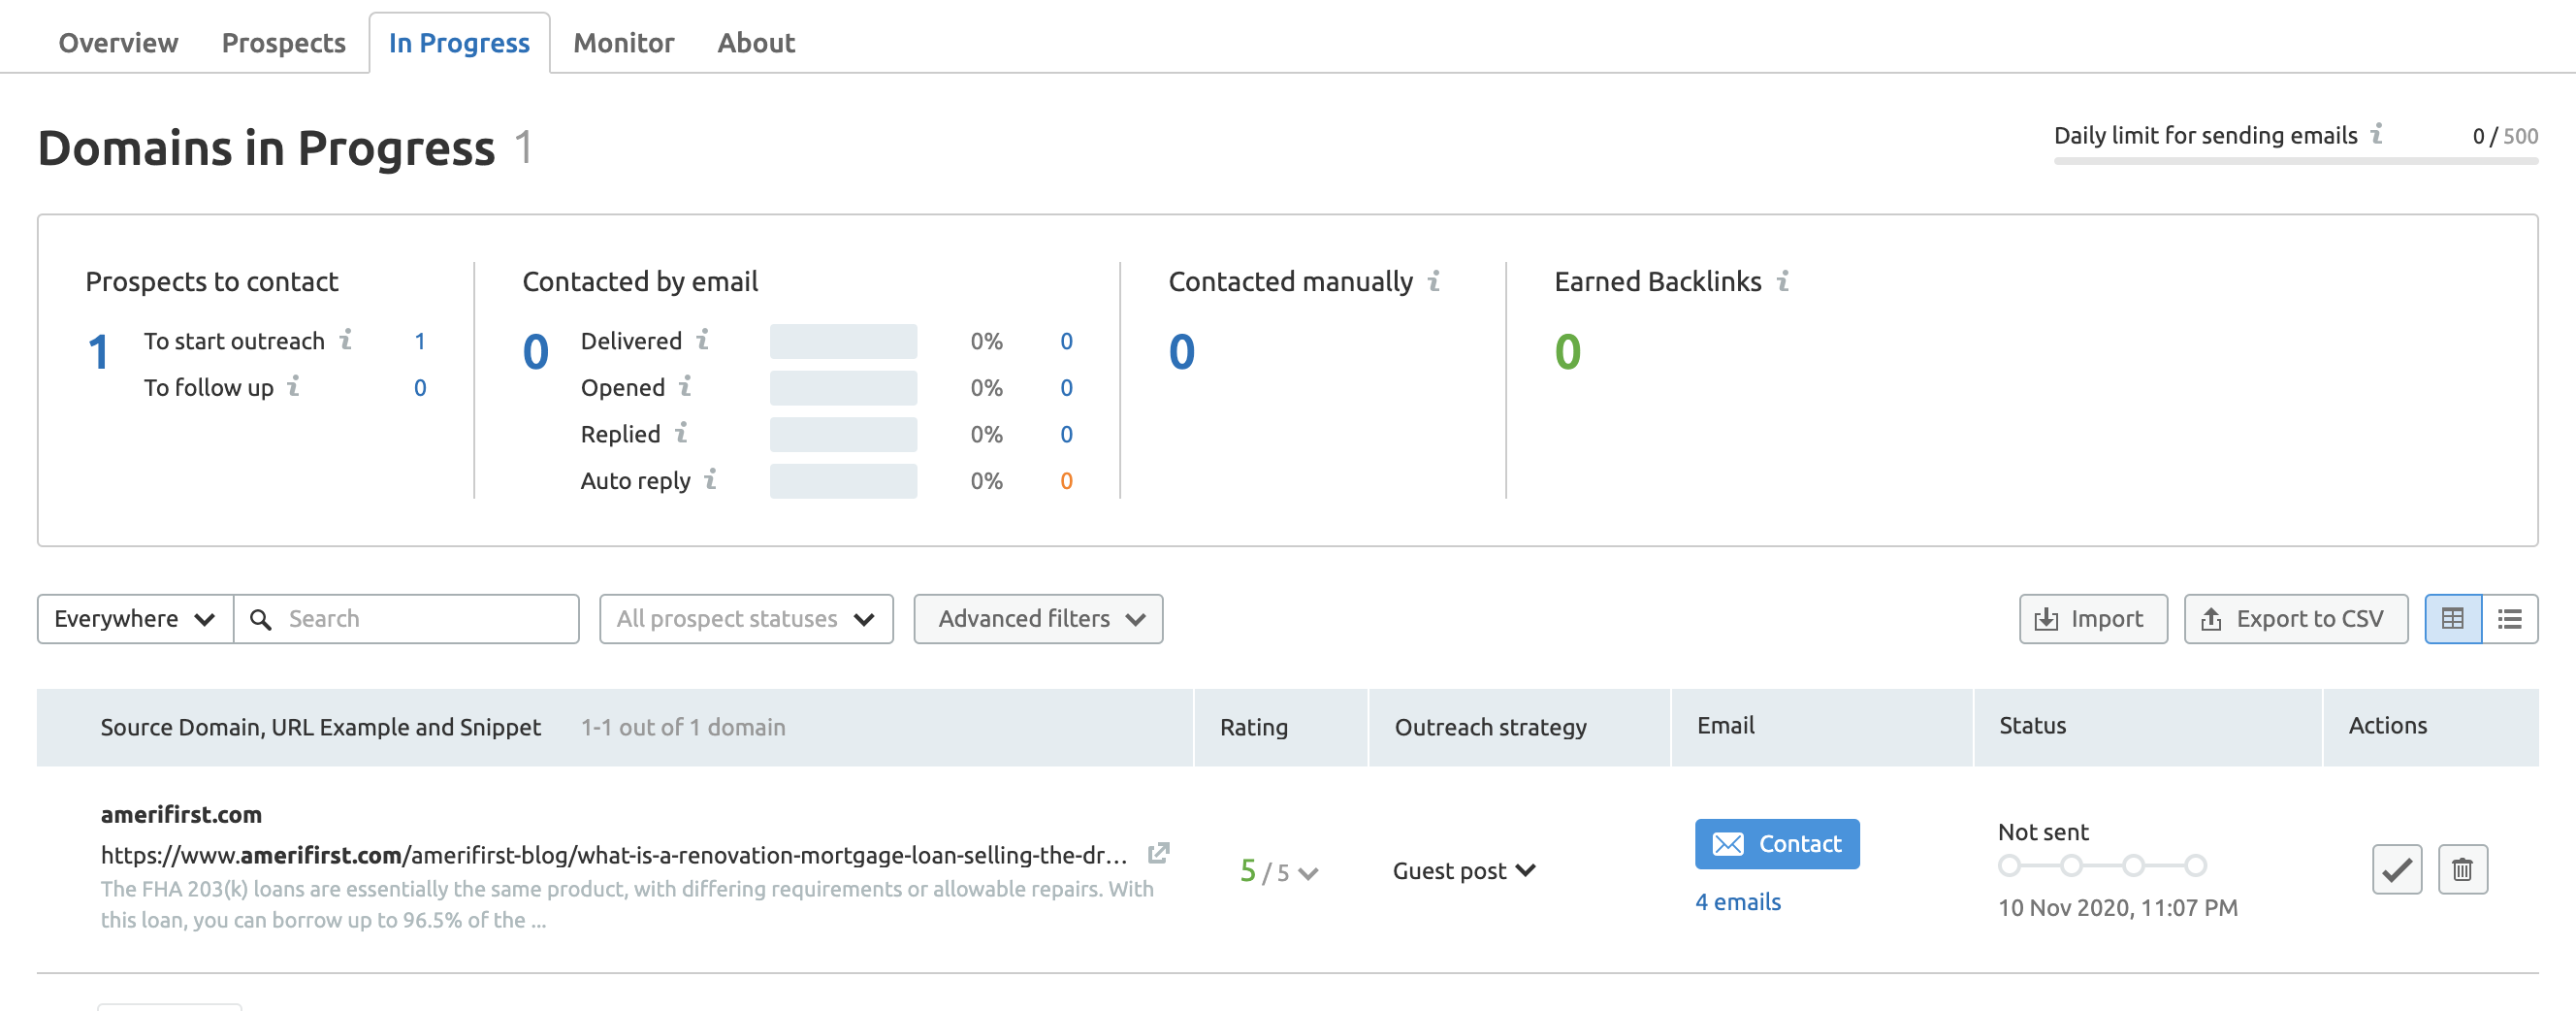Open the amerifirst.com blog URL link
The image size is (2576, 1011).
[x=614, y=855]
